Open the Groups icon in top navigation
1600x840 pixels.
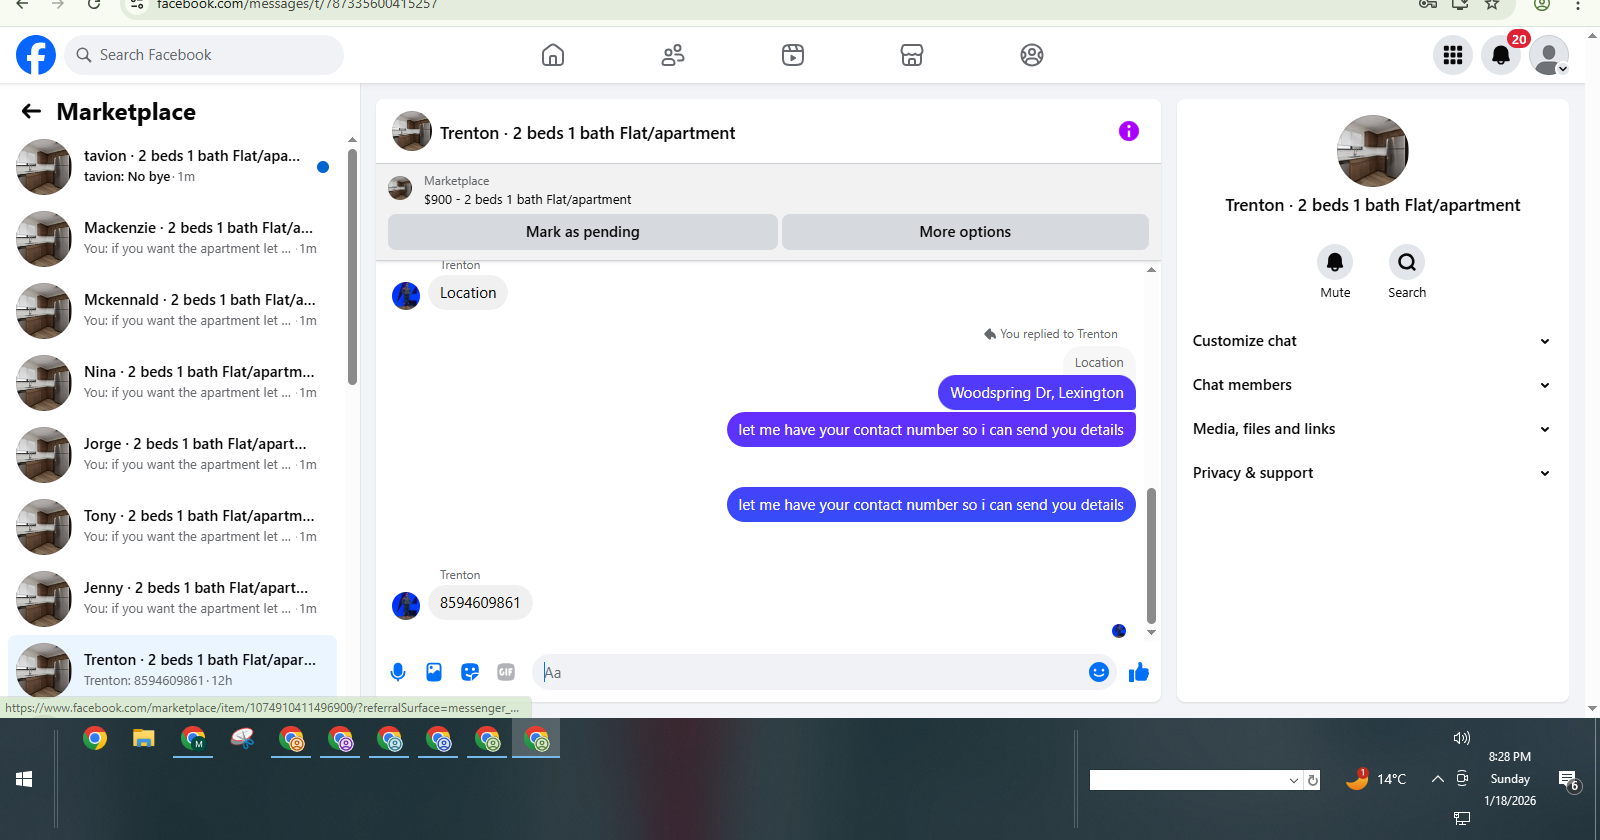1032,55
